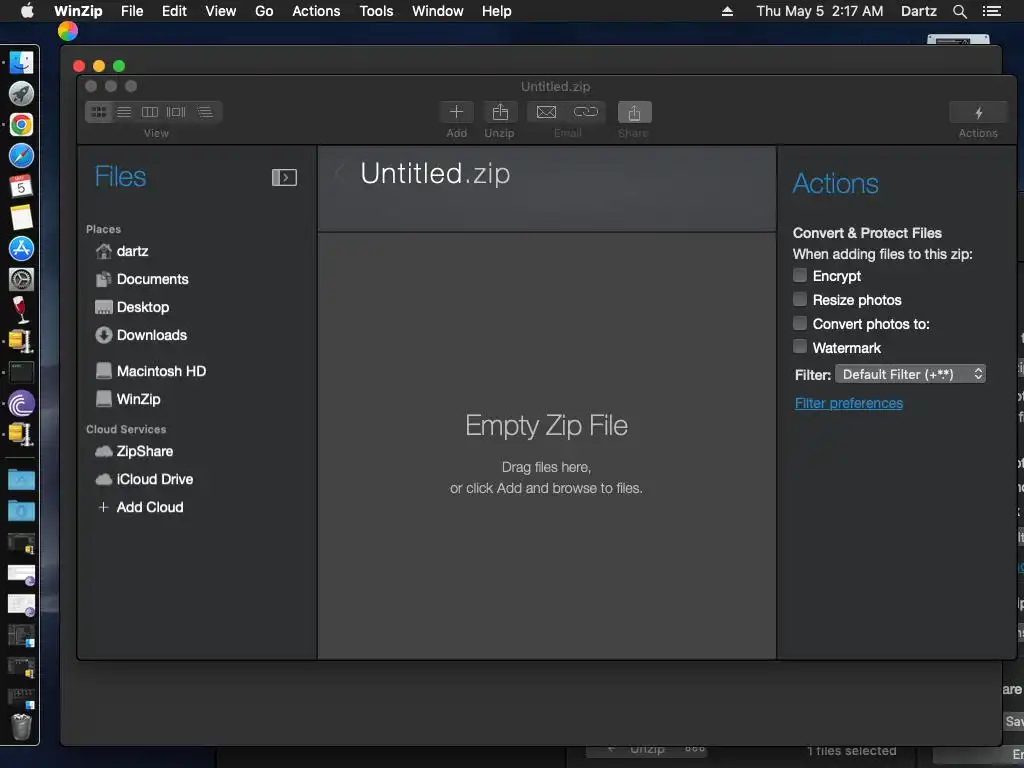Screen dimensions: 1024x768
Task: Open the Actions menu in menu bar
Action: [x=316, y=11]
